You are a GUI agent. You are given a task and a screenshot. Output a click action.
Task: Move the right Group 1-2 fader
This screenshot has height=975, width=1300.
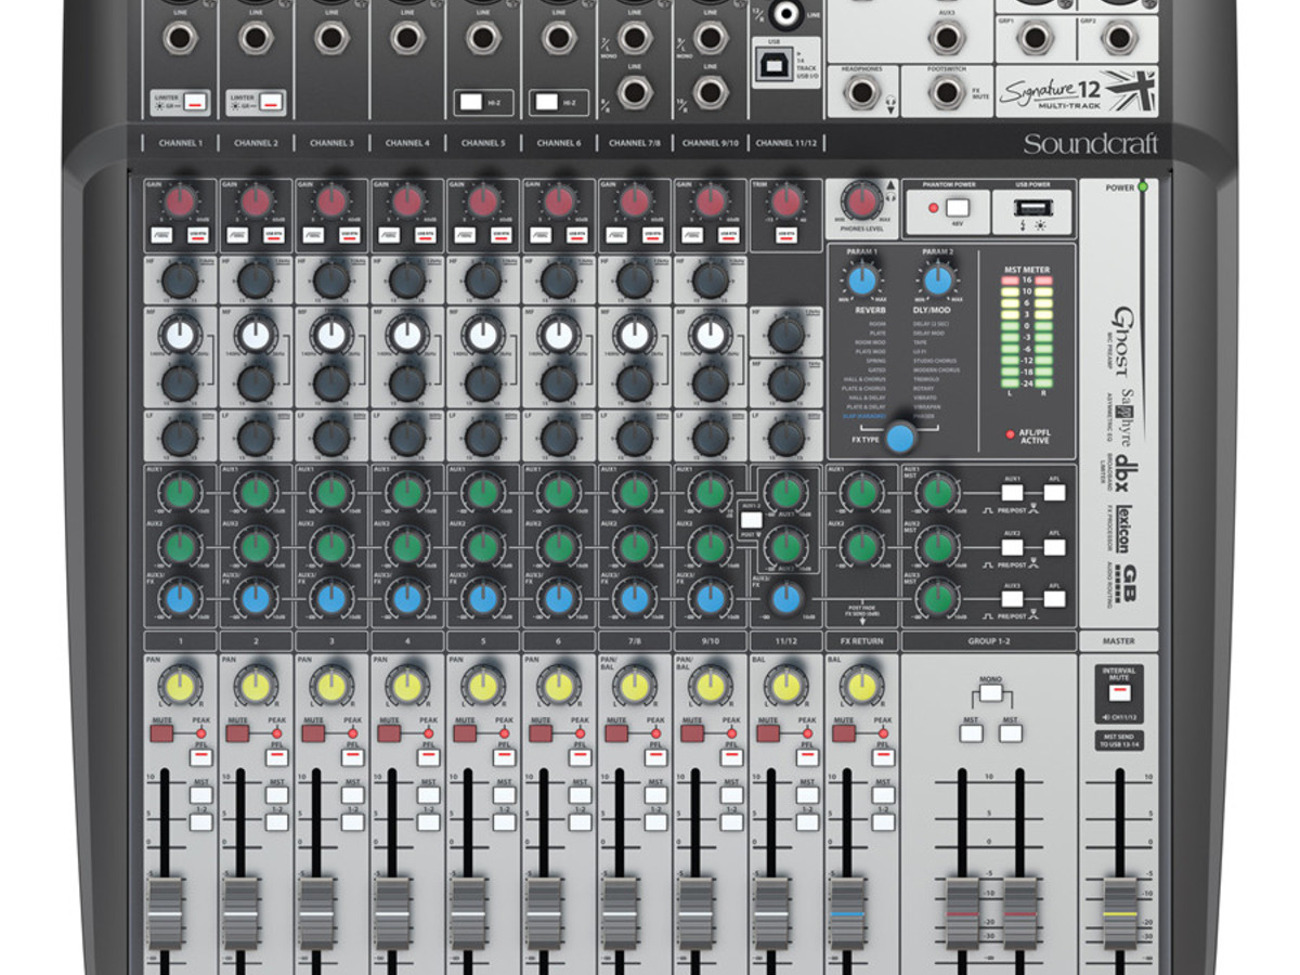[1020, 912]
